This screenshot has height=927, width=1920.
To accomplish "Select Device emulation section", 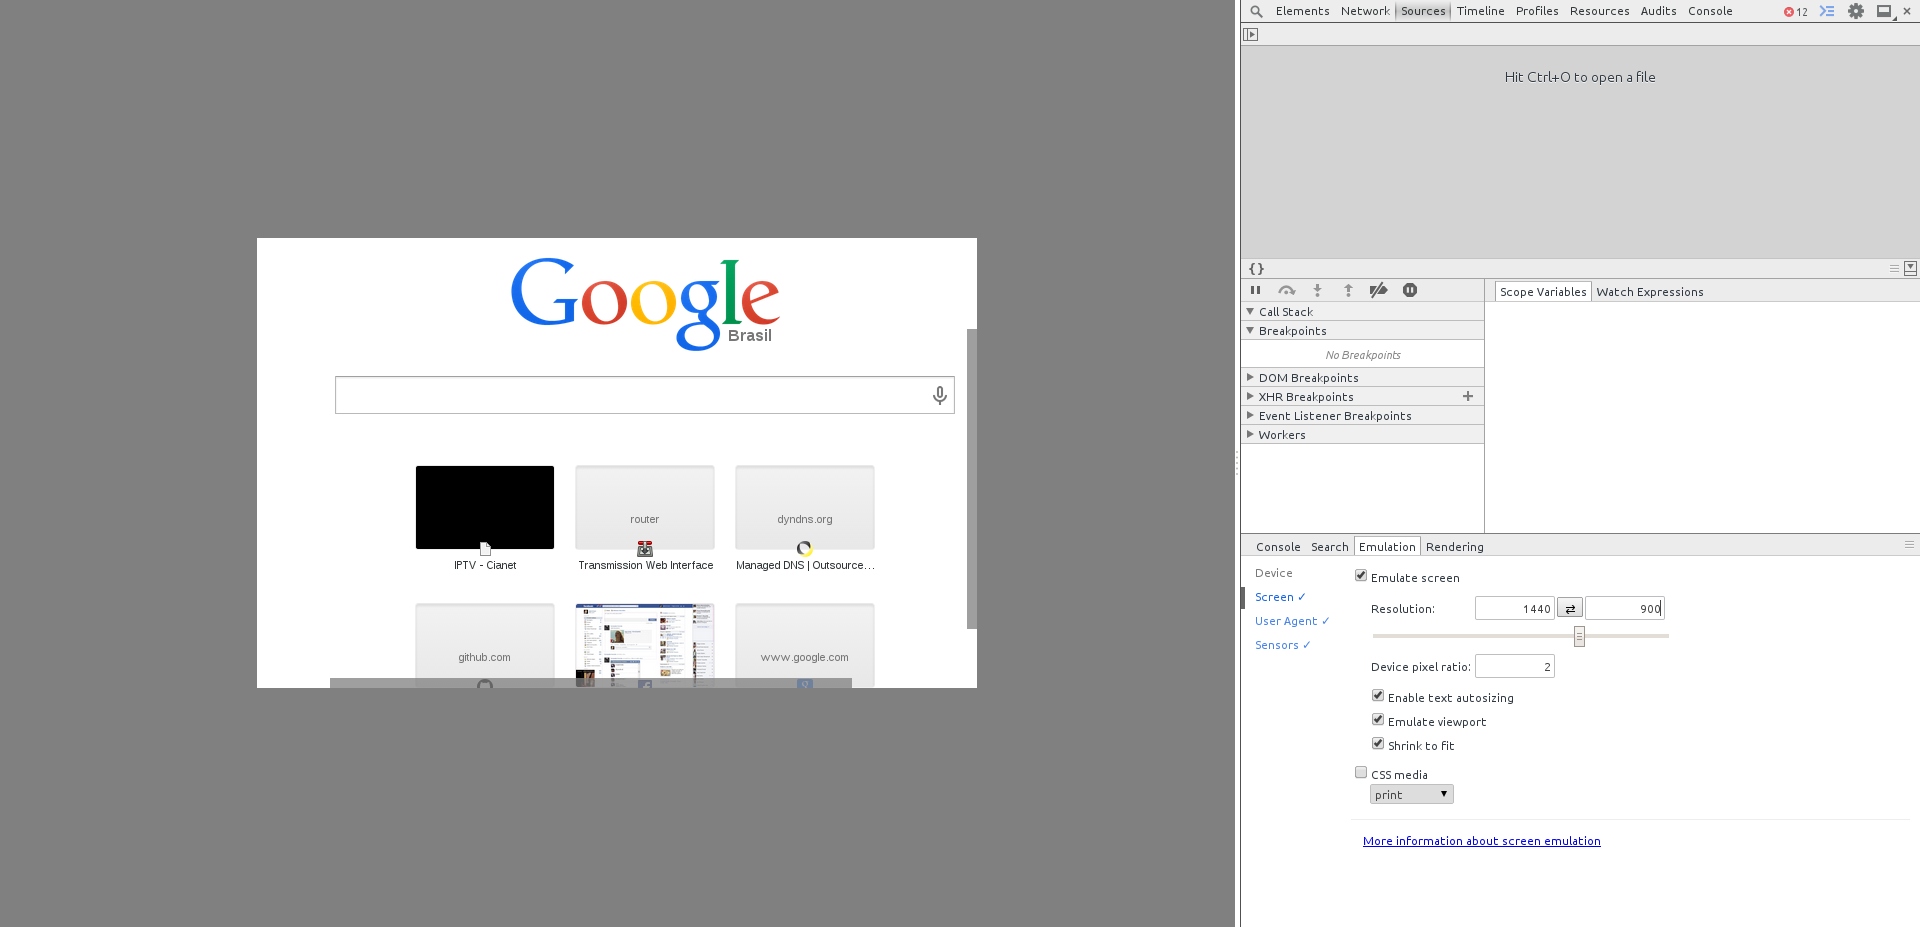I will [1273, 573].
